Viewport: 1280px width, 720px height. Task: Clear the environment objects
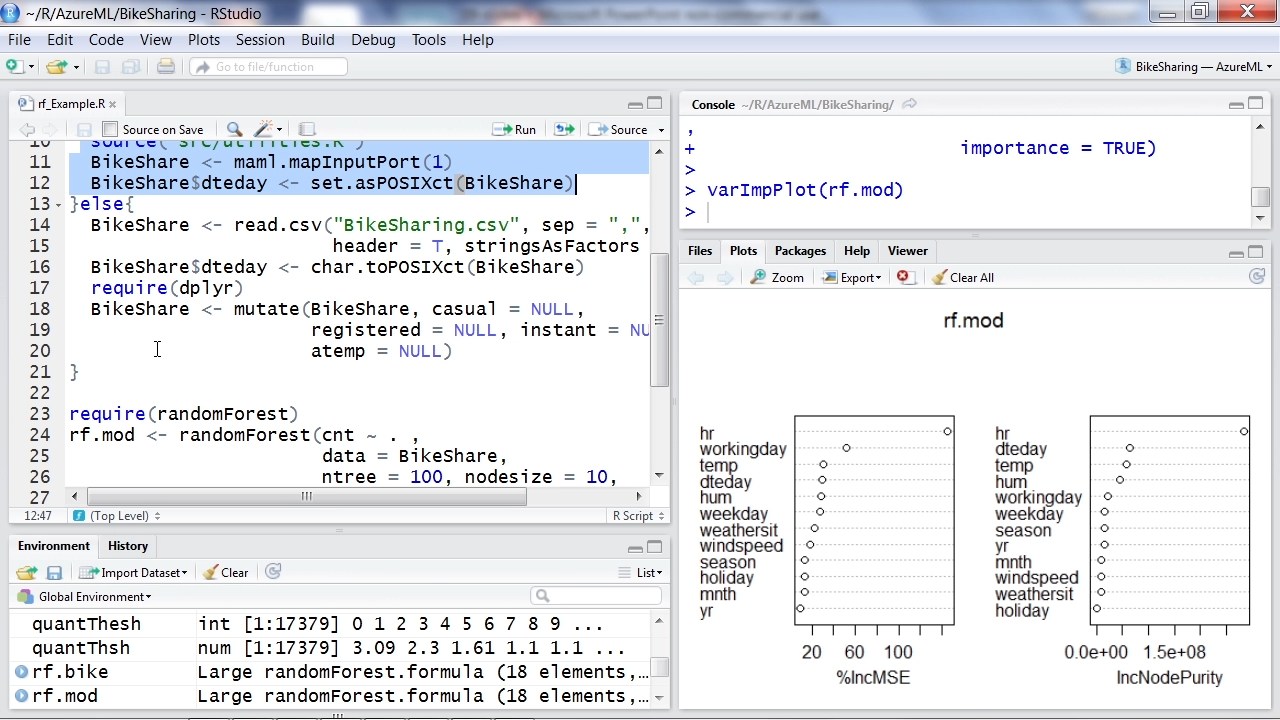pyautogui.click(x=226, y=573)
